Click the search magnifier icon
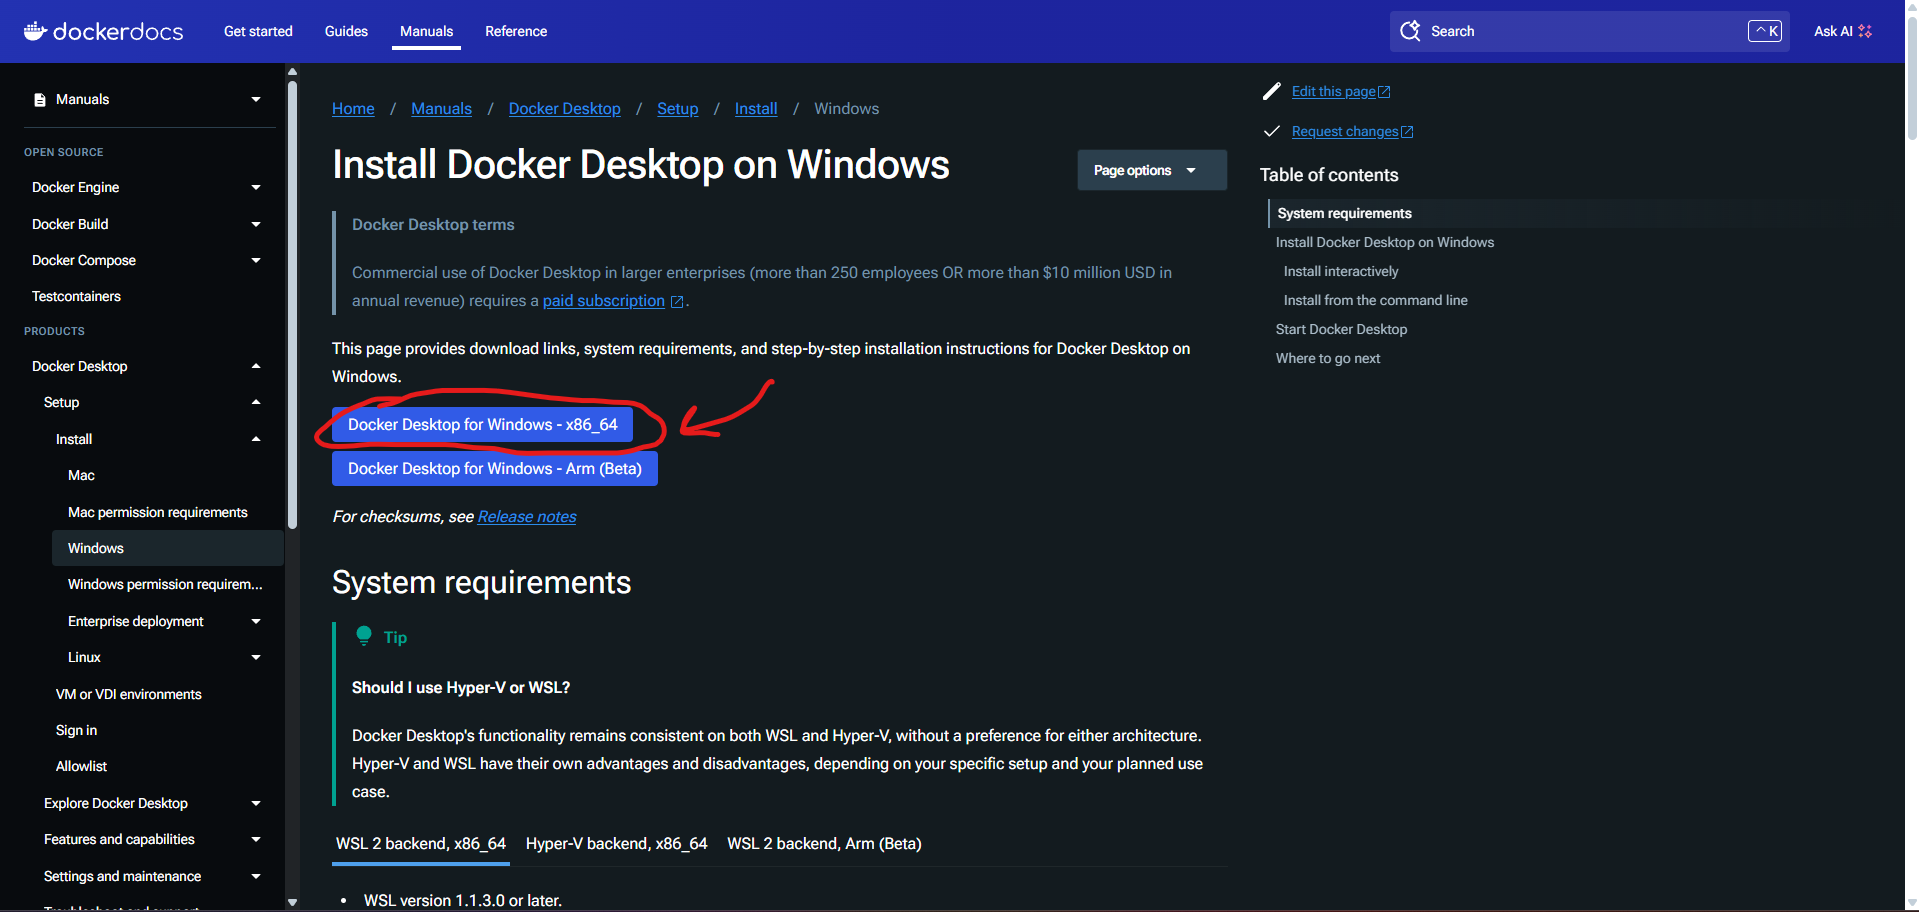 [x=1410, y=31]
